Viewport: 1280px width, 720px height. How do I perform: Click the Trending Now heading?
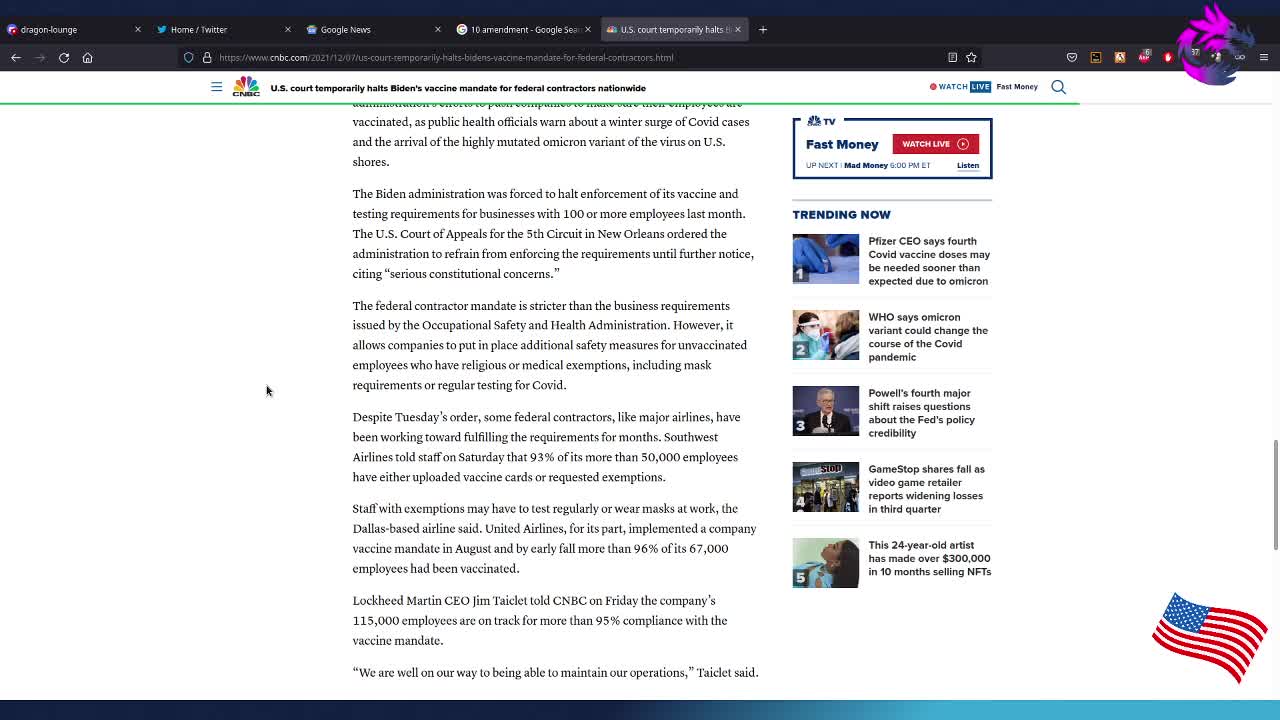point(841,214)
